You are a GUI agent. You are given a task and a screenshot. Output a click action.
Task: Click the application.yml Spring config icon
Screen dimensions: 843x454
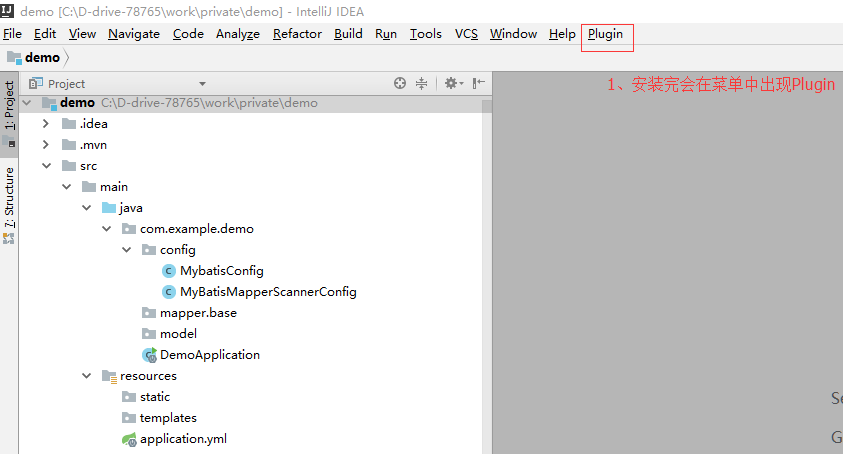pyautogui.click(x=129, y=439)
